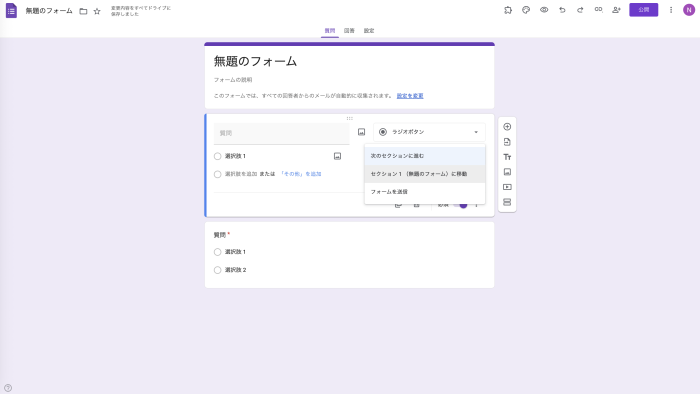Click the move-to-folder icon
This screenshot has width=700, height=394.
[x=83, y=11]
